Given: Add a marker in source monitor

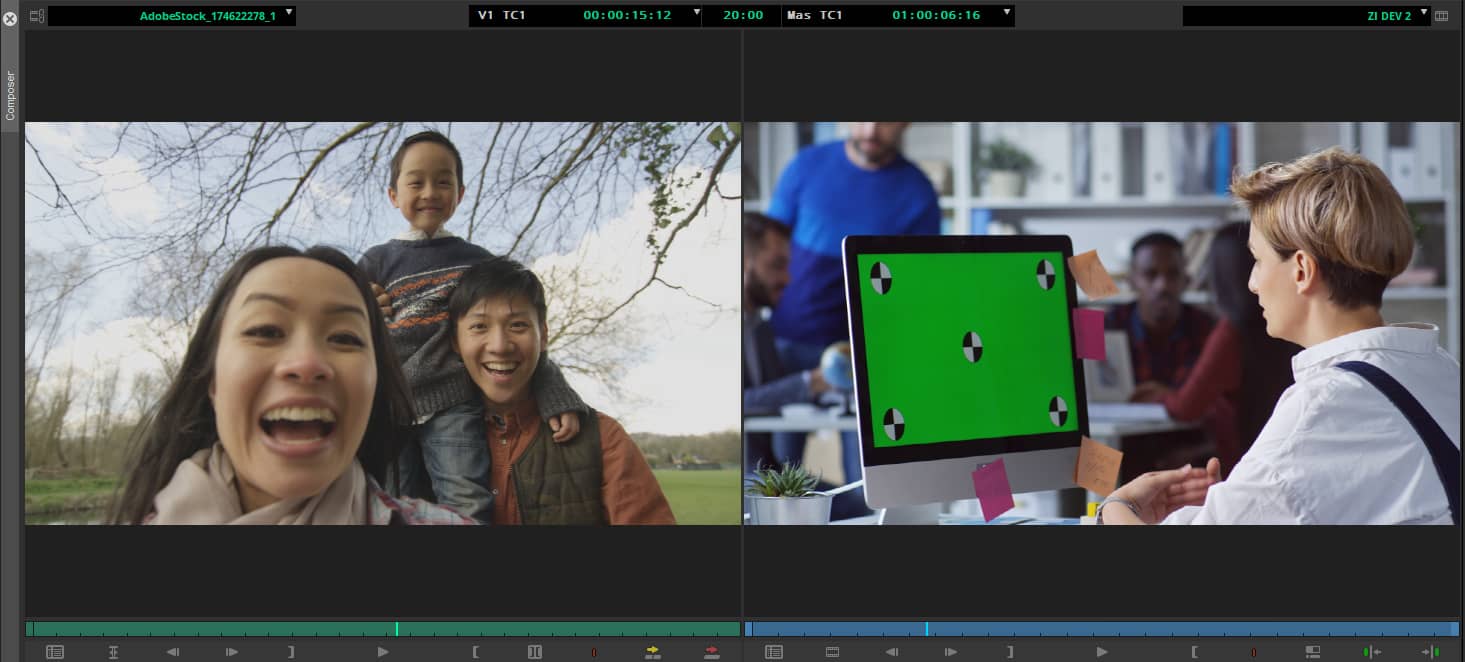Looking at the screenshot, I should point(594,652).
